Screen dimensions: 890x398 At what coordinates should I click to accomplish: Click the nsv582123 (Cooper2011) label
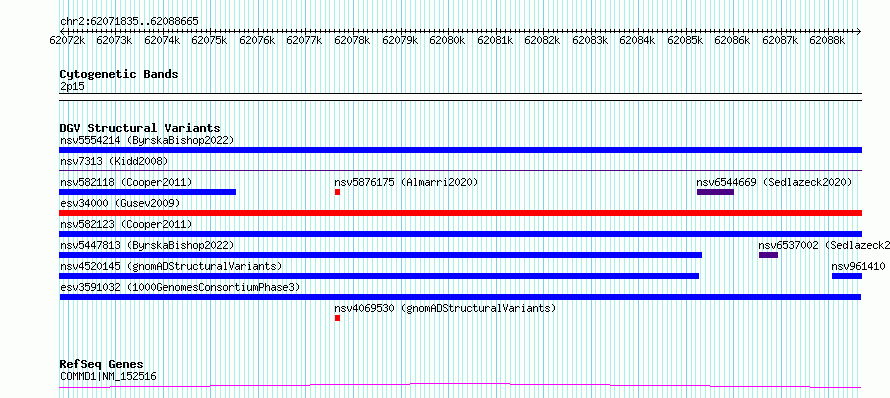pos(126,224)
